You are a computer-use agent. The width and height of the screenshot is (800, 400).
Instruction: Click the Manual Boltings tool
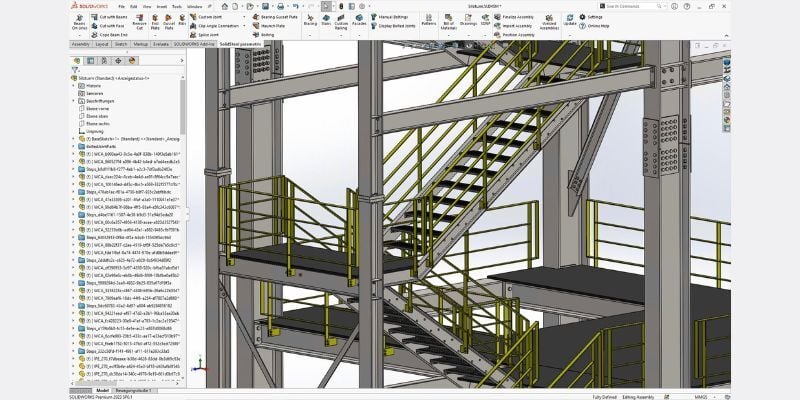click(x=389, y=17)
